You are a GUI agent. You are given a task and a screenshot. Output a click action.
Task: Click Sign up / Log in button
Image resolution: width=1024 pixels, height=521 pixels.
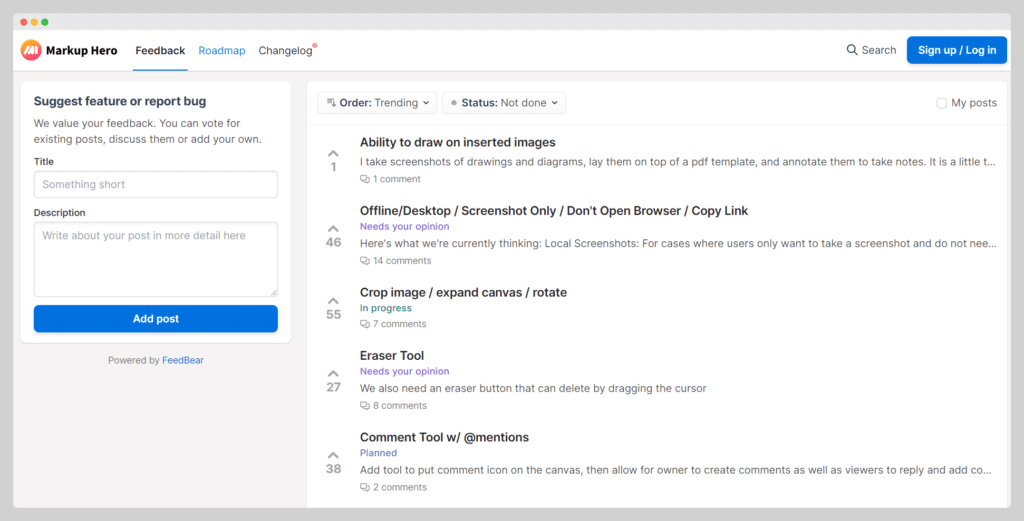pos(956,50)
